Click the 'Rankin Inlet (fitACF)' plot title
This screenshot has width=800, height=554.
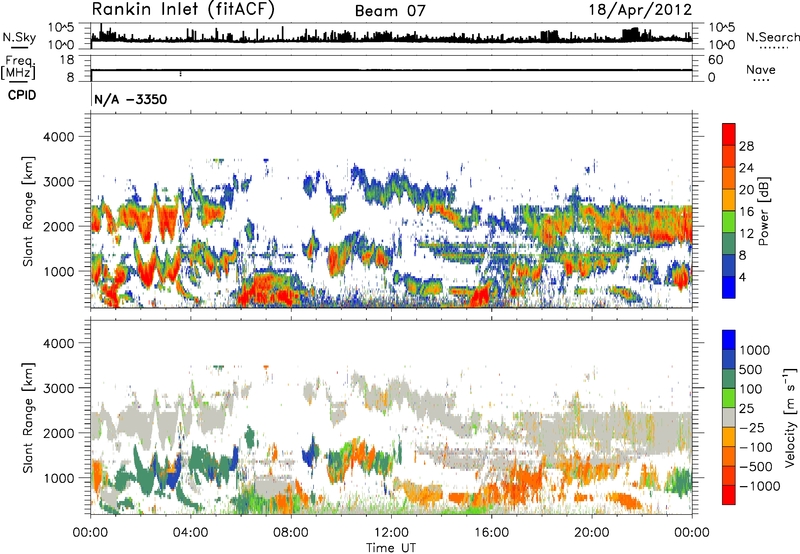(x=183, y=10)
